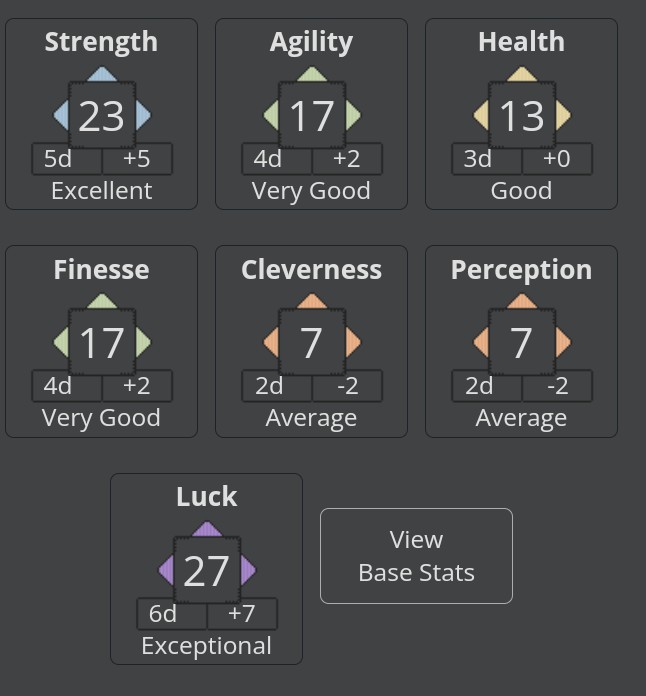646x696 pixels.
Task: Click the green up arrow above Finesse
Action: coord(102,301)
